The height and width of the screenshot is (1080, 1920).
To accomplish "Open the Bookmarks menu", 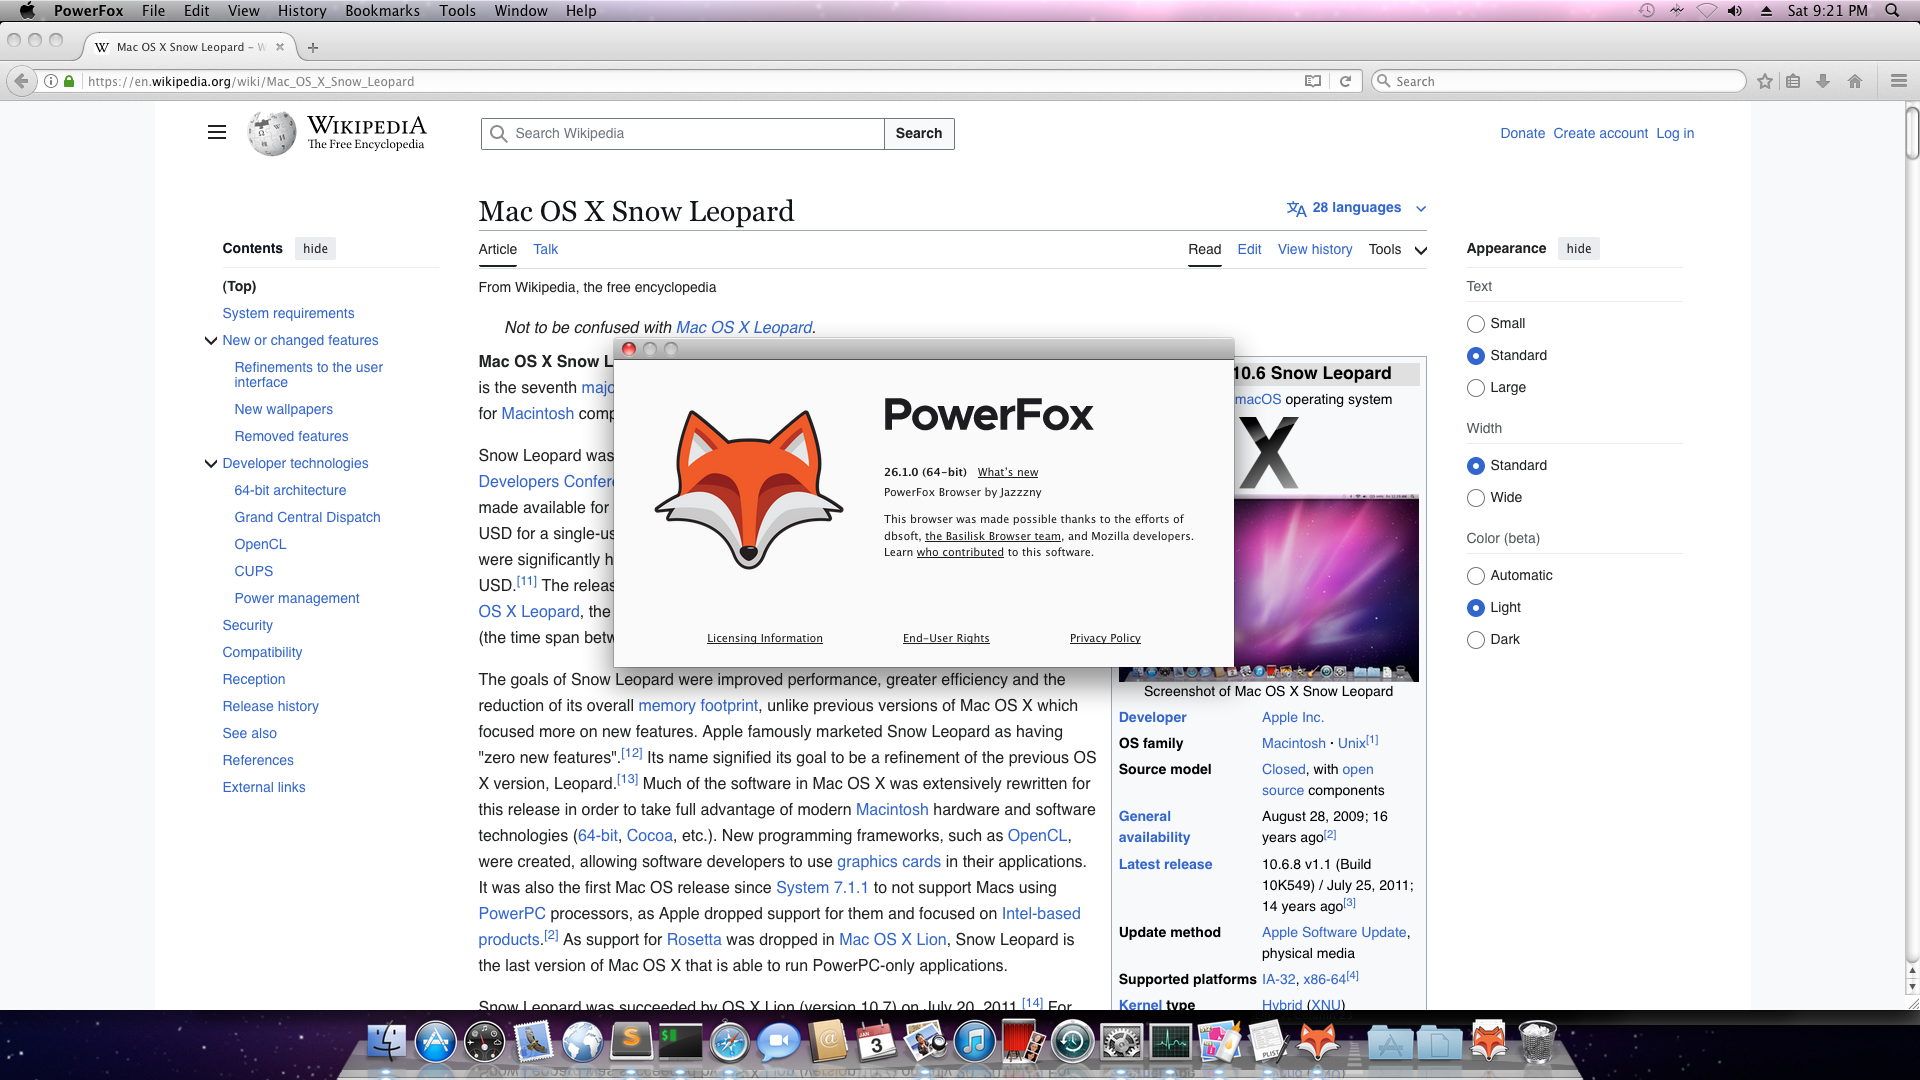I will tap(382, 11).
